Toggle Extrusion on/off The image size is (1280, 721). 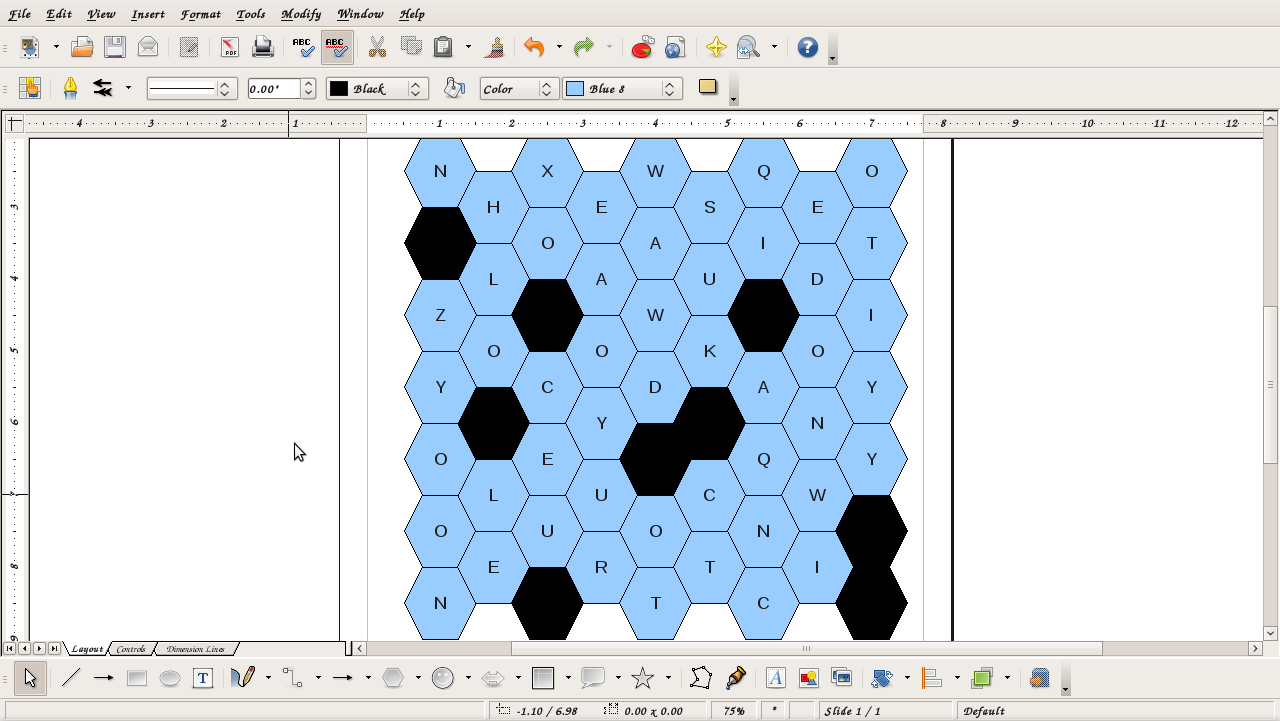click(x=1039, y=678)
